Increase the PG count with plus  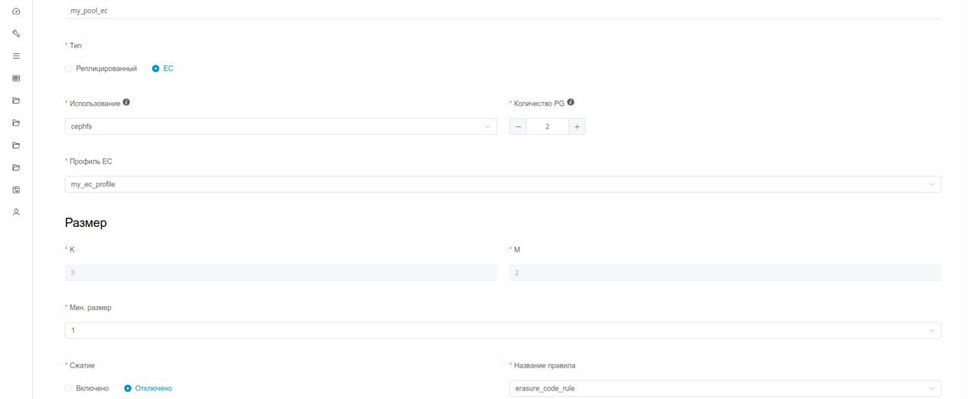click(576, 127)
